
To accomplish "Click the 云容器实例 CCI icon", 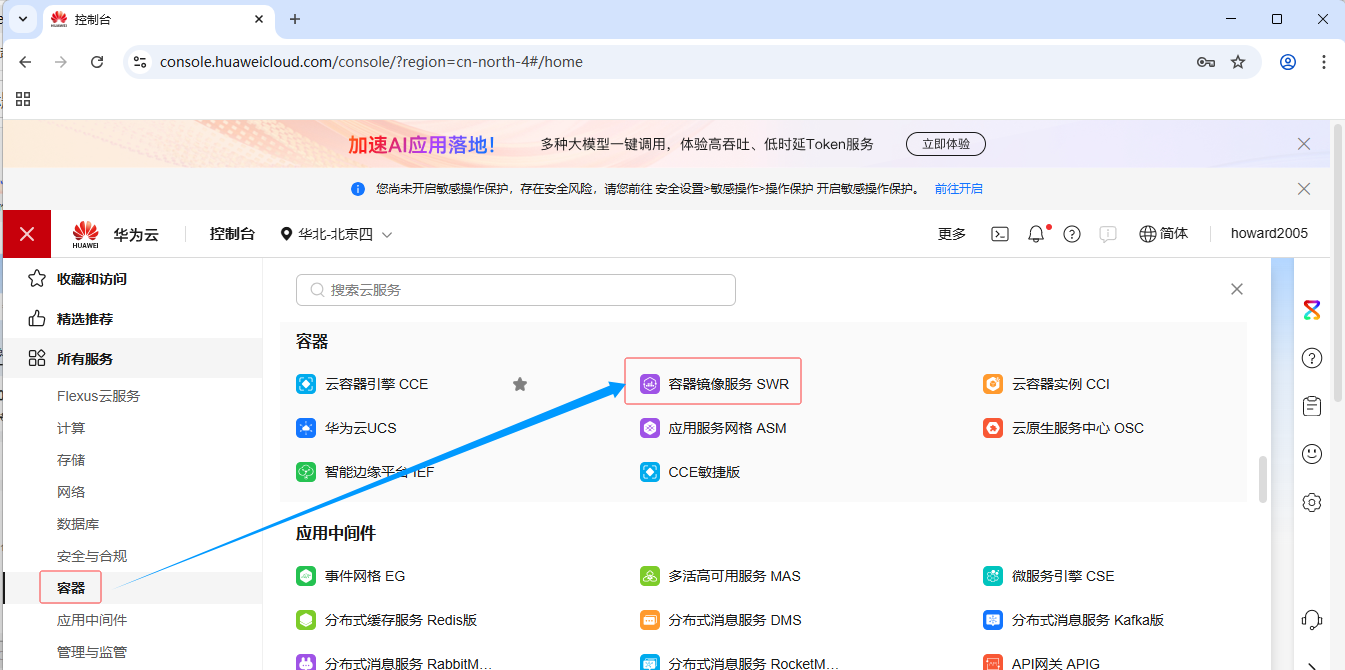I will pyautogui.click(x=993, y=384).
